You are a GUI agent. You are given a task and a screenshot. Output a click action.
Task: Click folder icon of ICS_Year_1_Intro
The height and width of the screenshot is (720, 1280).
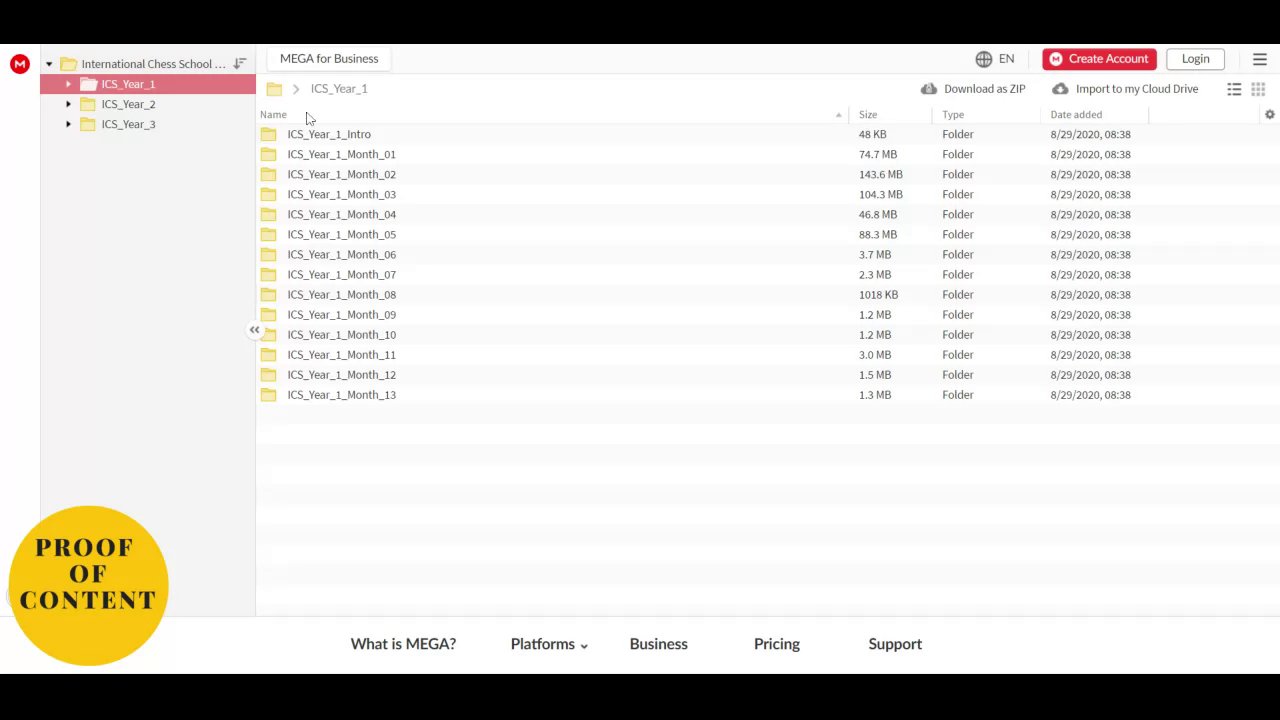[268, 134]
